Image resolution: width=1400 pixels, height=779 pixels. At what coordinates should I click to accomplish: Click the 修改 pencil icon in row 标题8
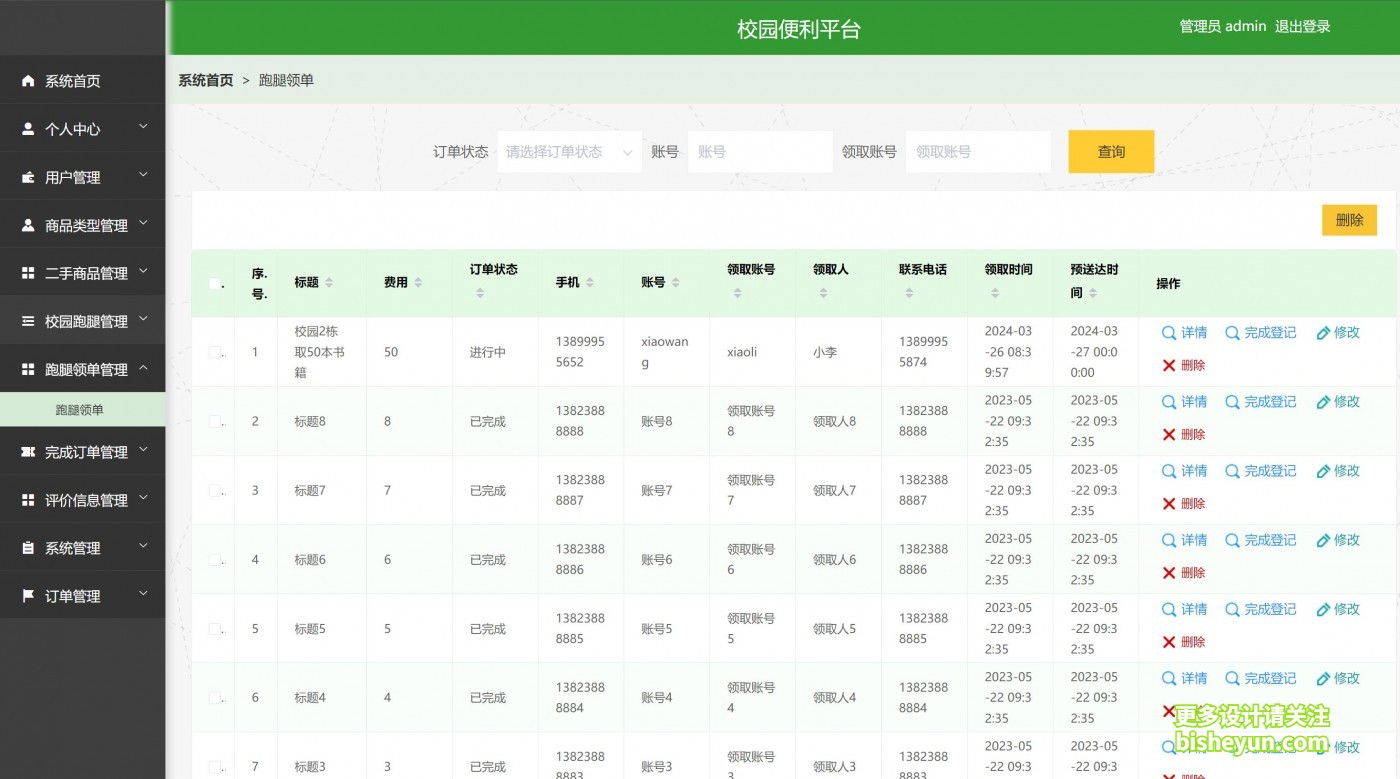(x=1323, y=402)
